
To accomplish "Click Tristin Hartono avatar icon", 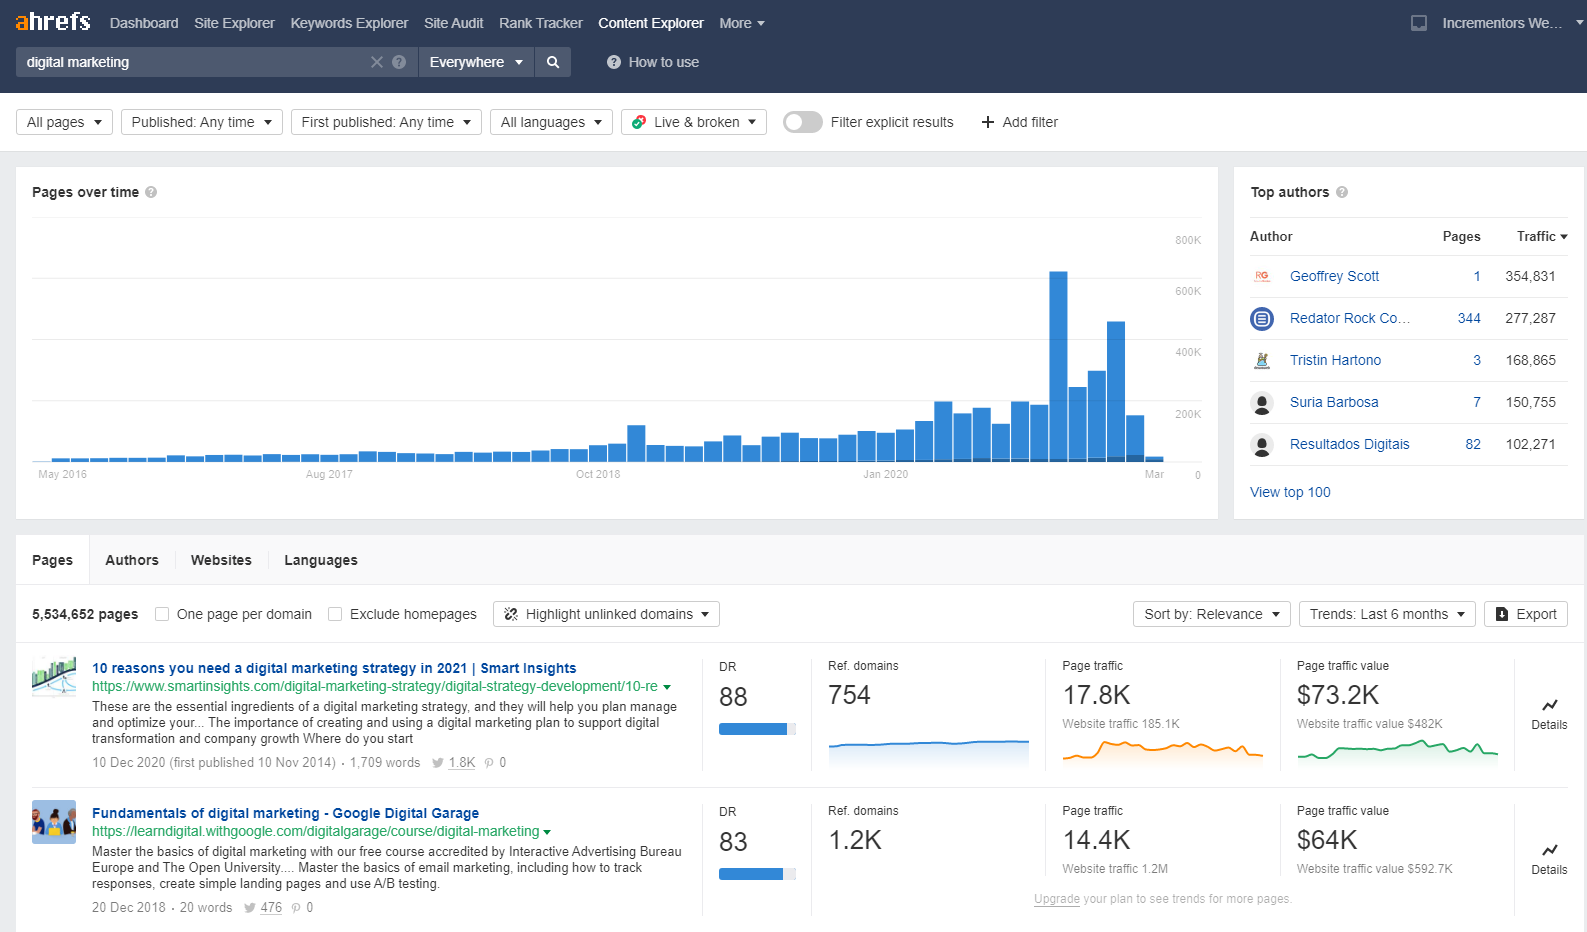I will (x=1262, y=360).
